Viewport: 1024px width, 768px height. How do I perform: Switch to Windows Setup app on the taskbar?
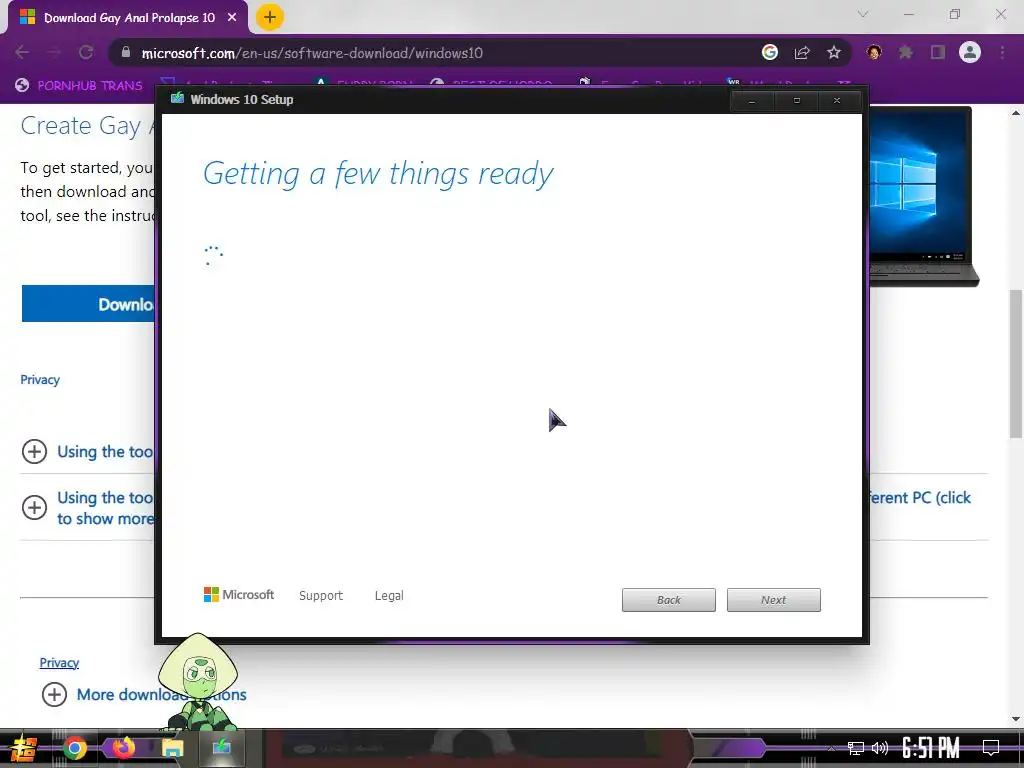221,748
